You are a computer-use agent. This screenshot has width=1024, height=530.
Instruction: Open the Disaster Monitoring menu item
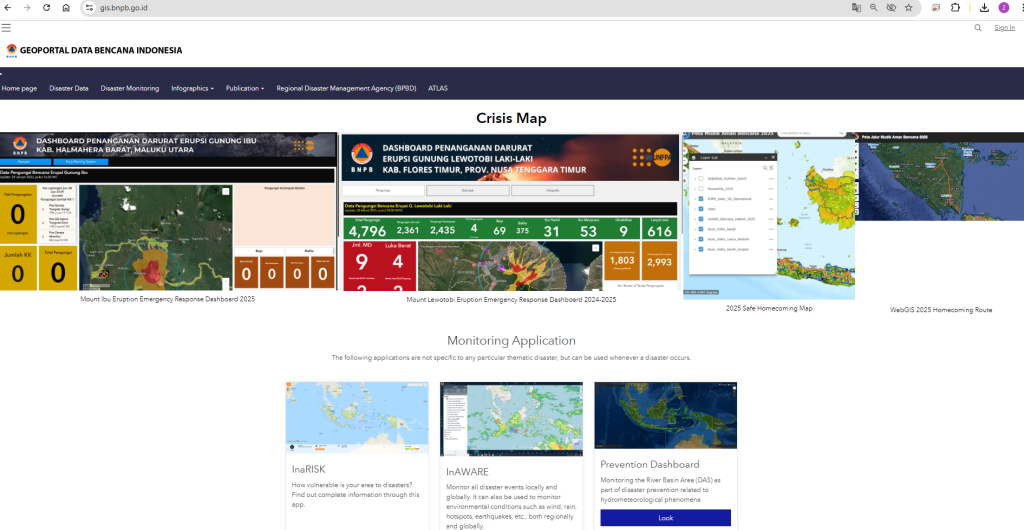[129, 88]
